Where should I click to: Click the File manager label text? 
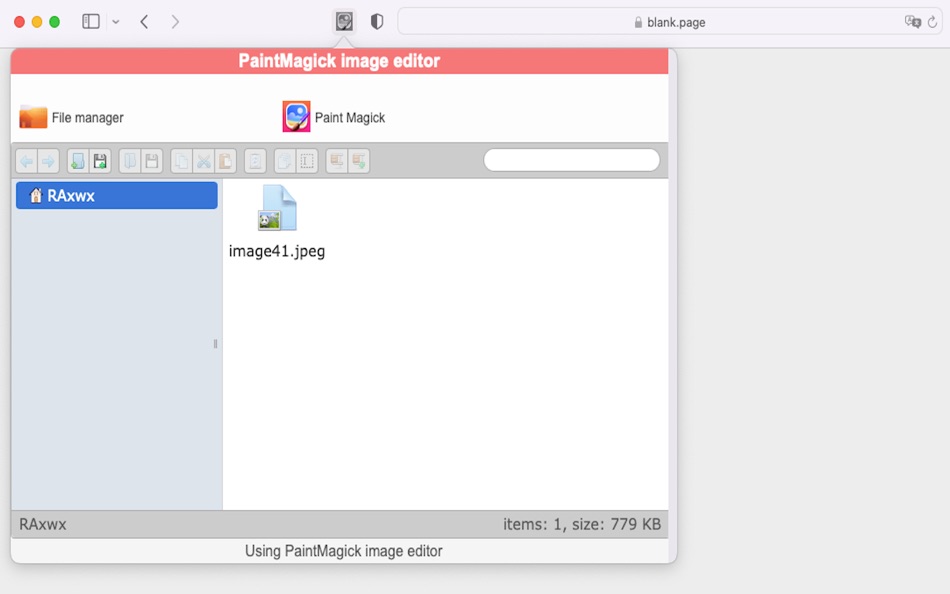pos(88,118)
